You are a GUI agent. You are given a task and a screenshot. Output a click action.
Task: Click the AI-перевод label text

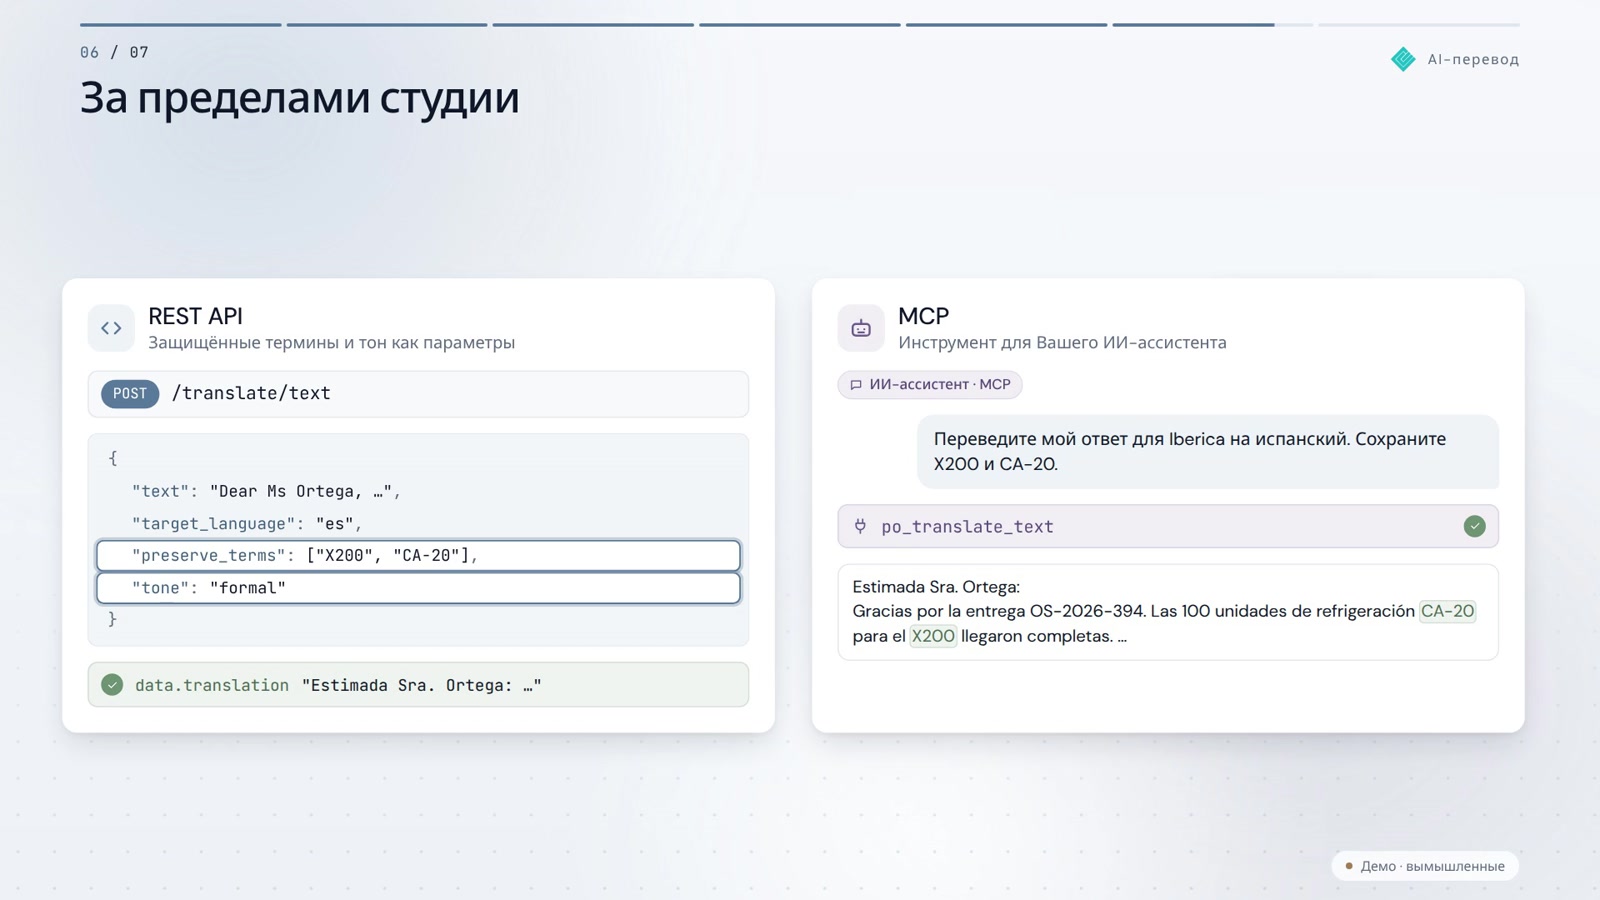coord(1473,59)
